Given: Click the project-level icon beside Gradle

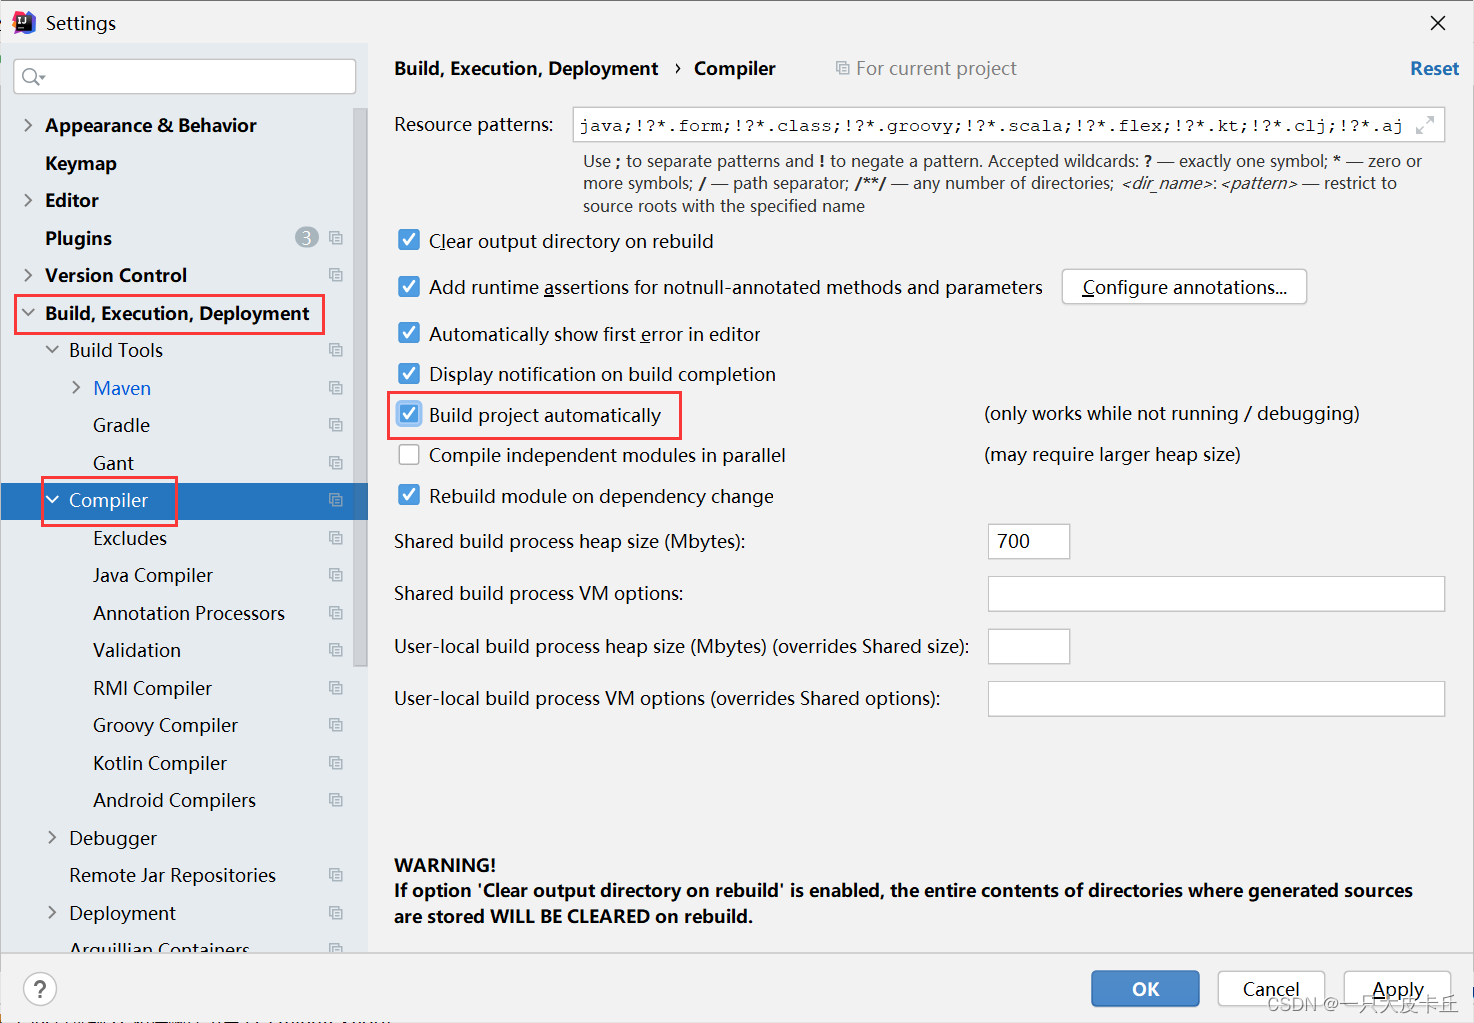Looking at the screenshot, I should click(336, 425).
